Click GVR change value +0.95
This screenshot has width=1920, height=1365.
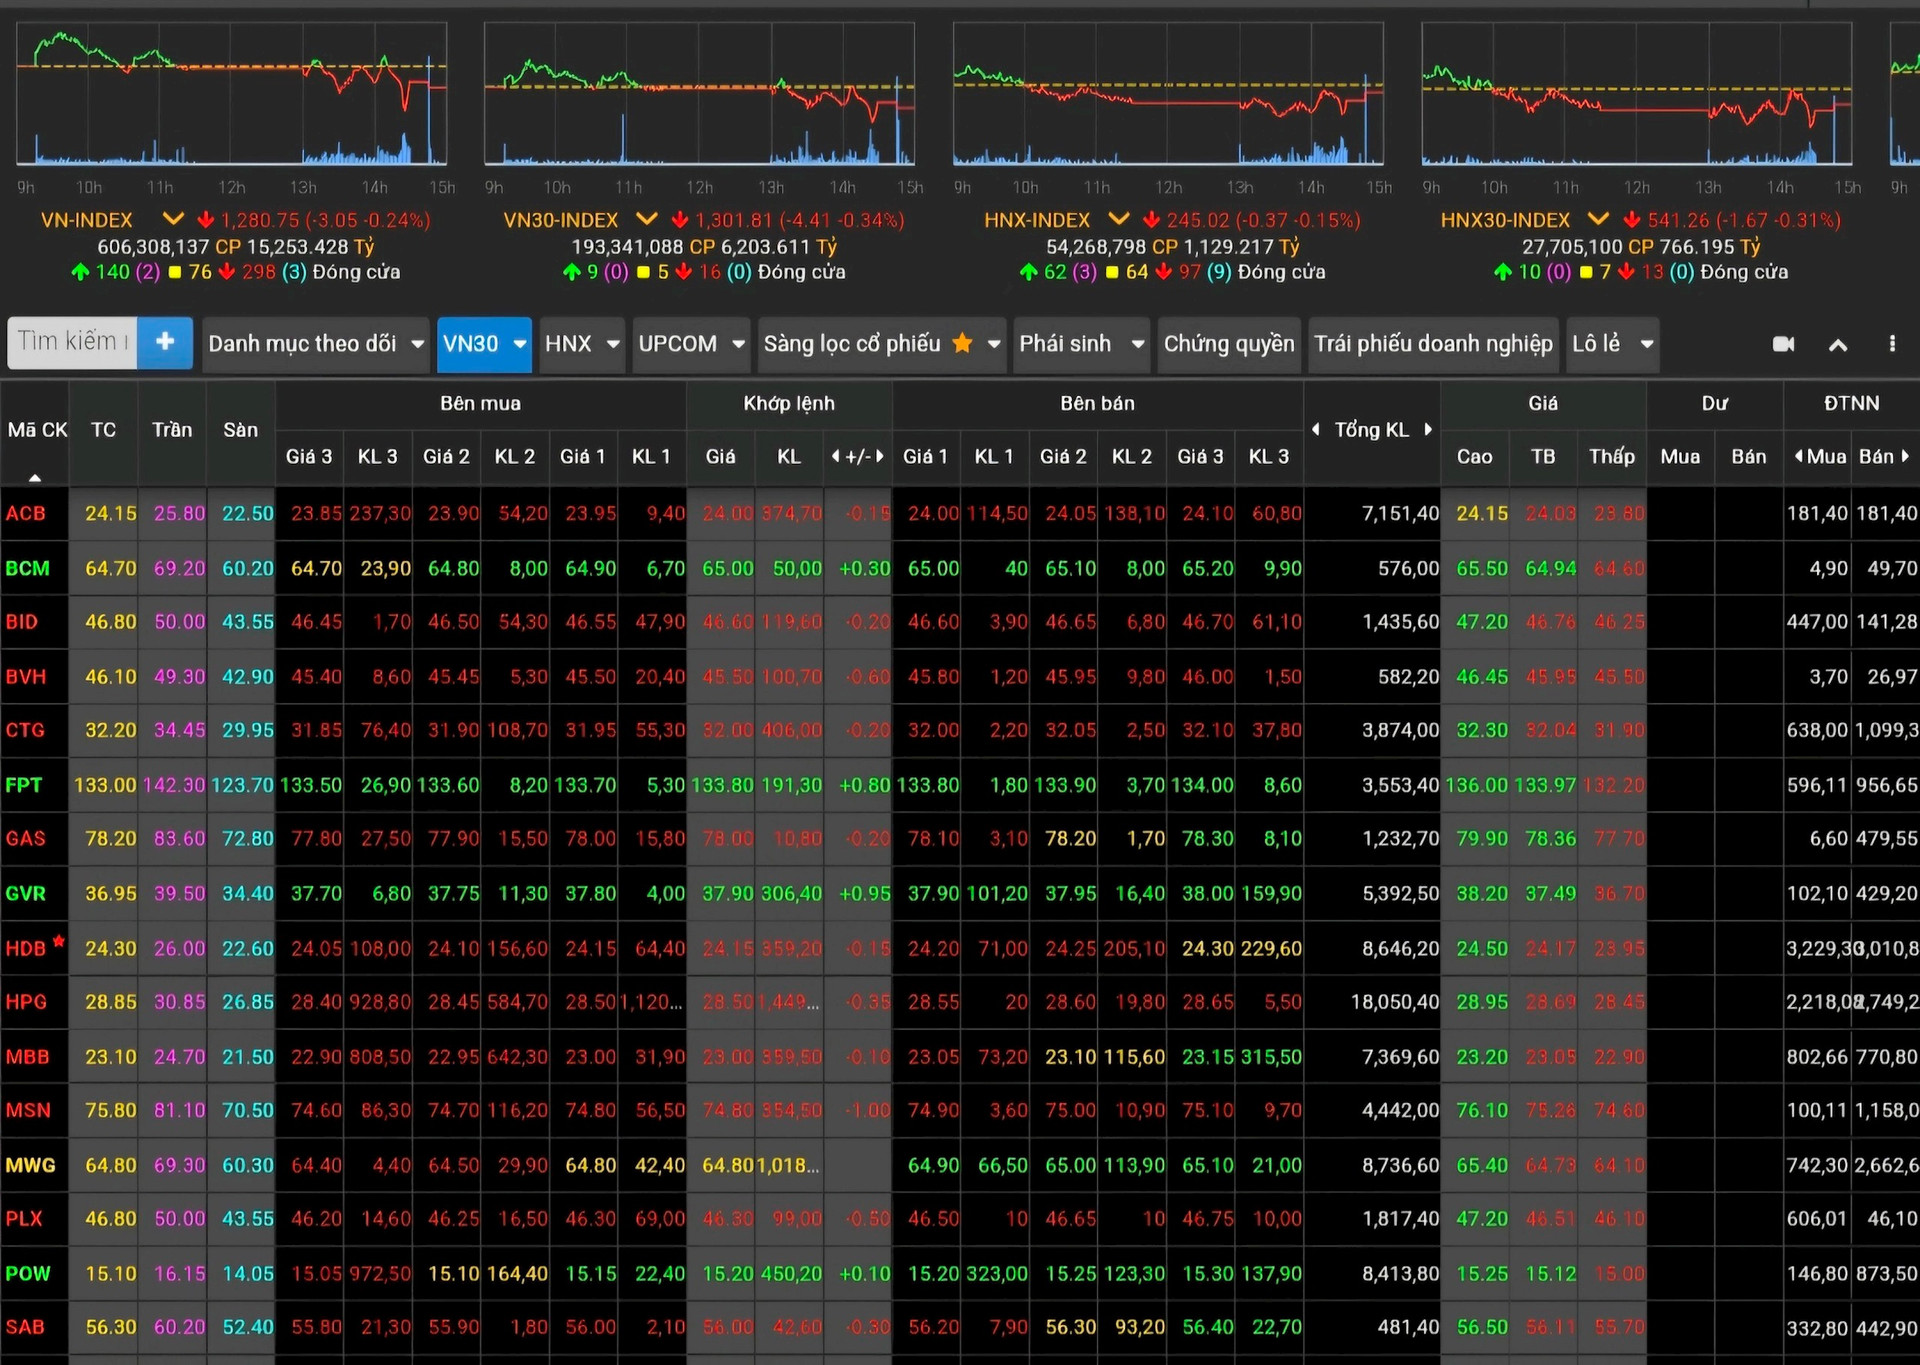coord(865,893)
